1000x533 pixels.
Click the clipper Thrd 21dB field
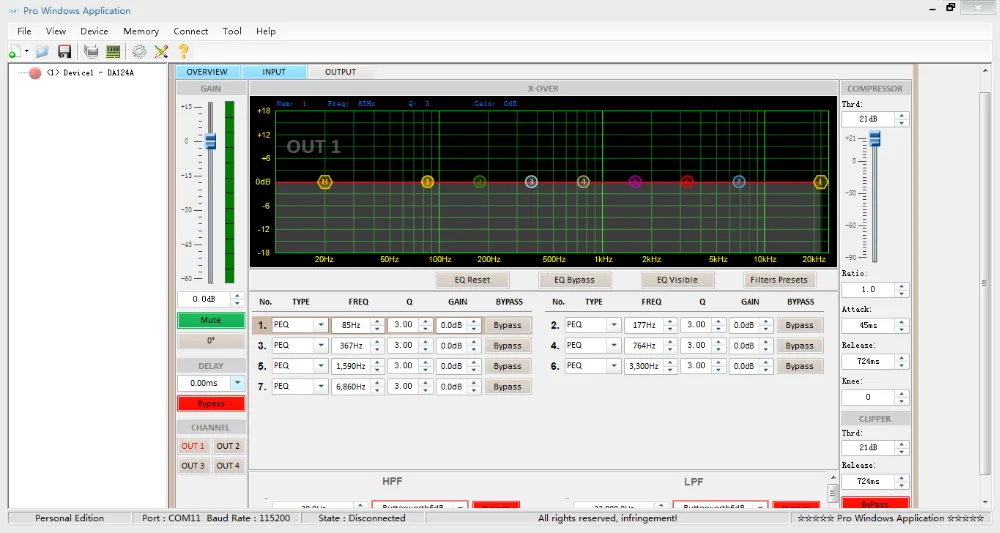pyautogui.click(x=869, y=448)
